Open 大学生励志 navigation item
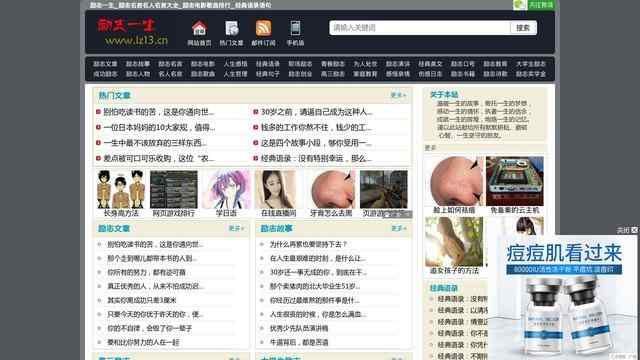 pyautogui.click(x=531, y=64)
